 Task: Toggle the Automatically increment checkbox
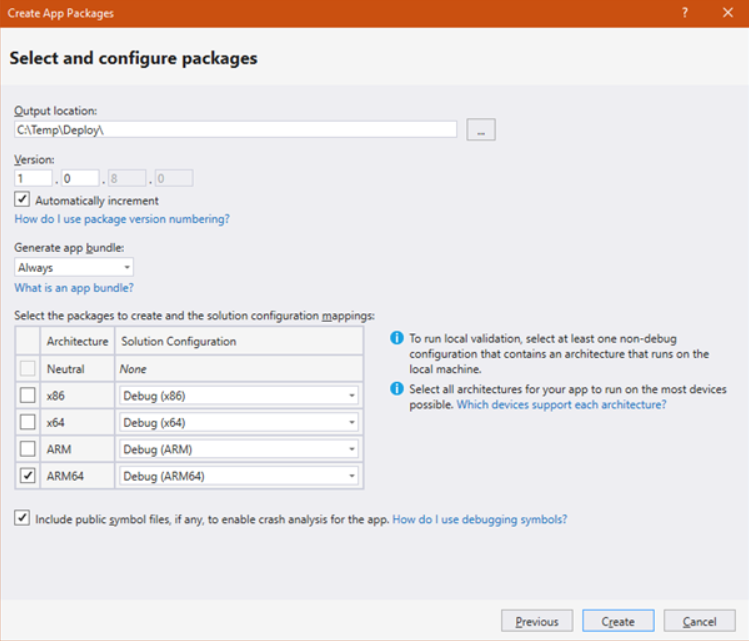point(23,200)
